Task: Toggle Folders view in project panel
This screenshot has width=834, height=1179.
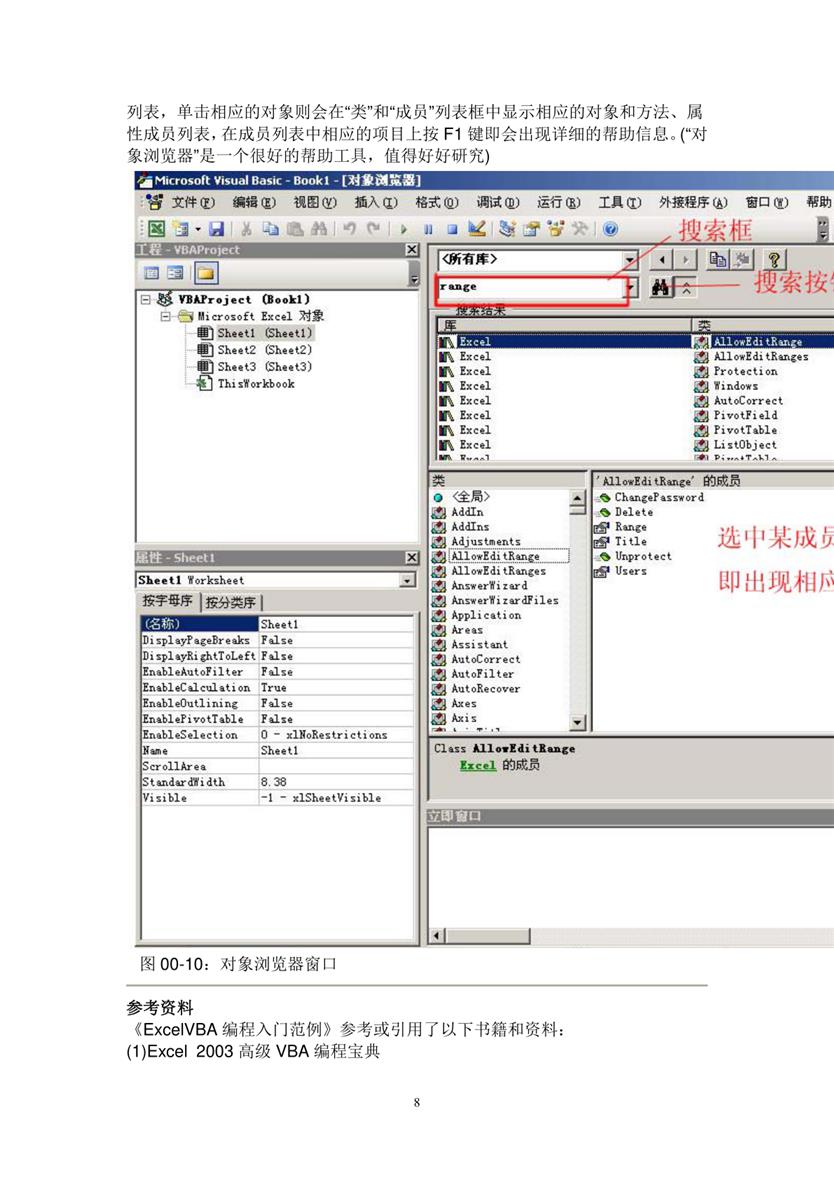Action: point(205,273)
